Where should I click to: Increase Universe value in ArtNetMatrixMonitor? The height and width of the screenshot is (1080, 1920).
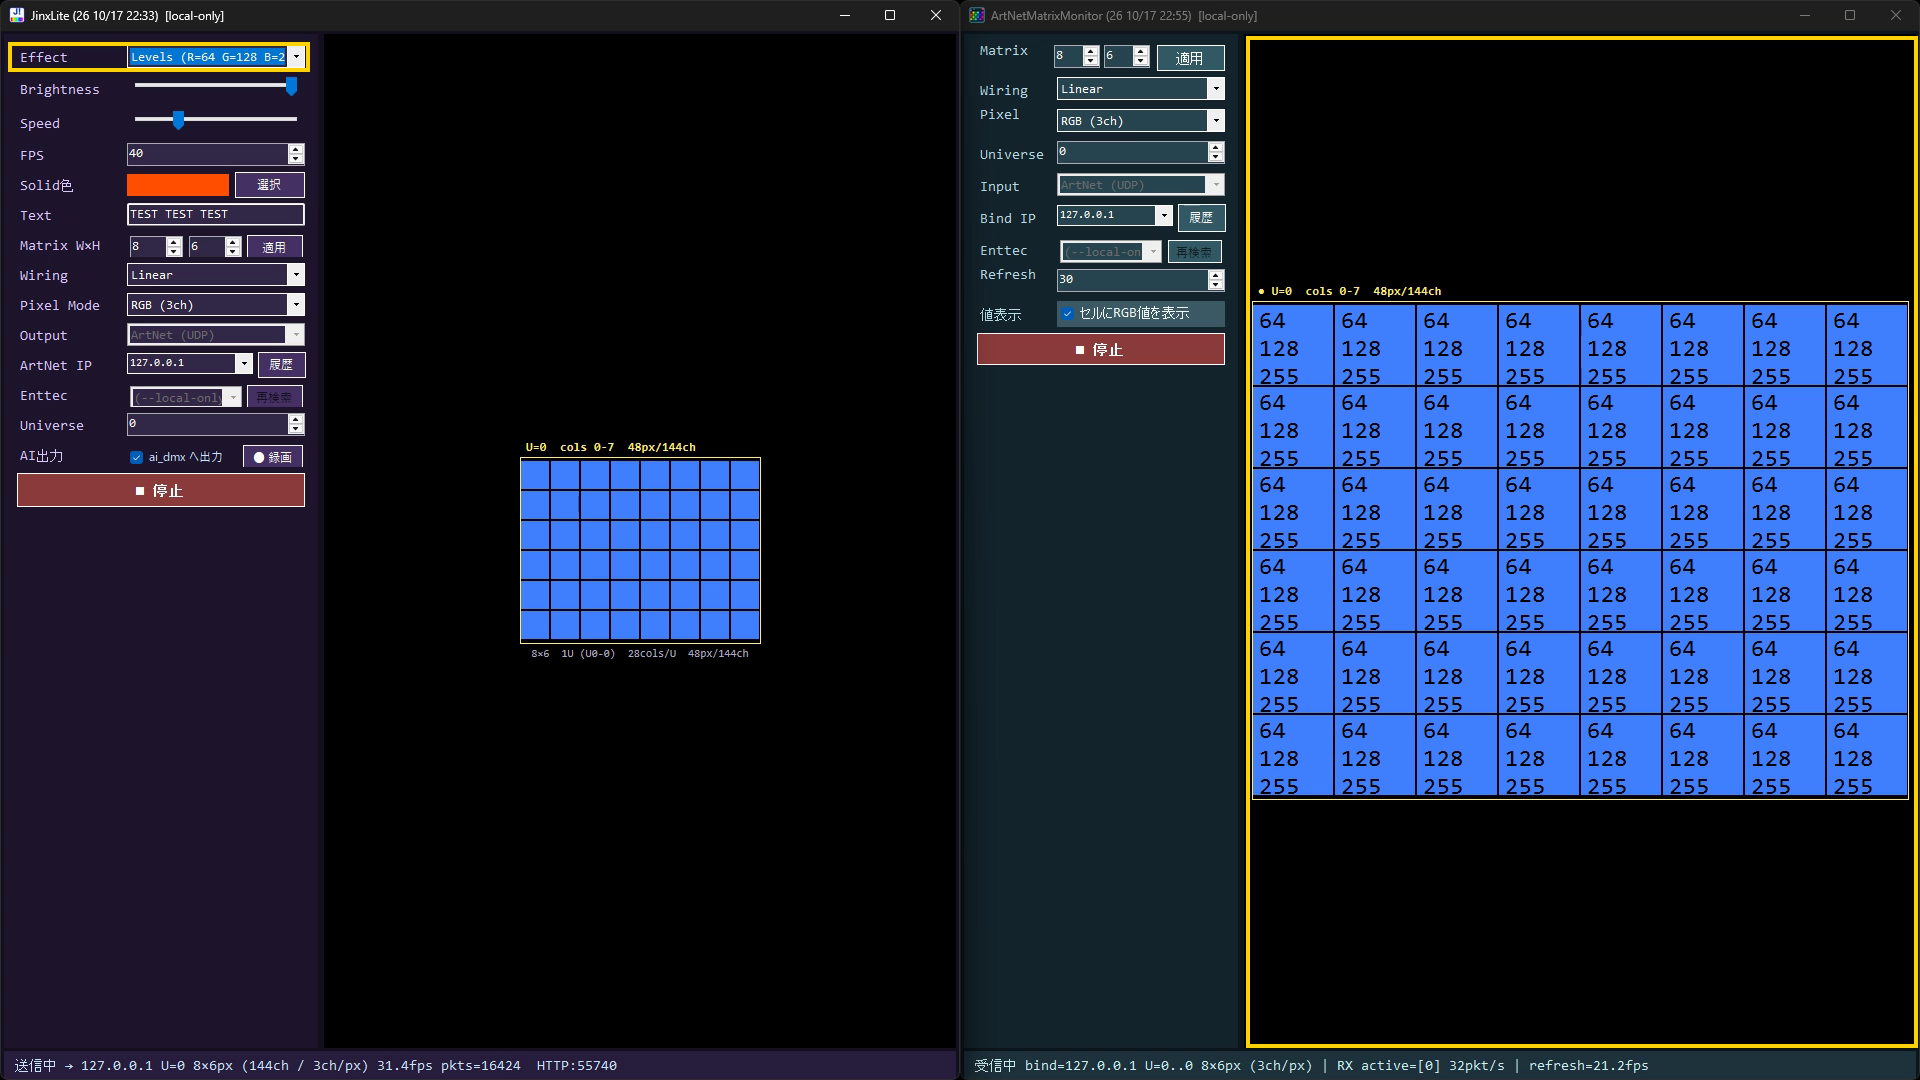click(1216, 147)
